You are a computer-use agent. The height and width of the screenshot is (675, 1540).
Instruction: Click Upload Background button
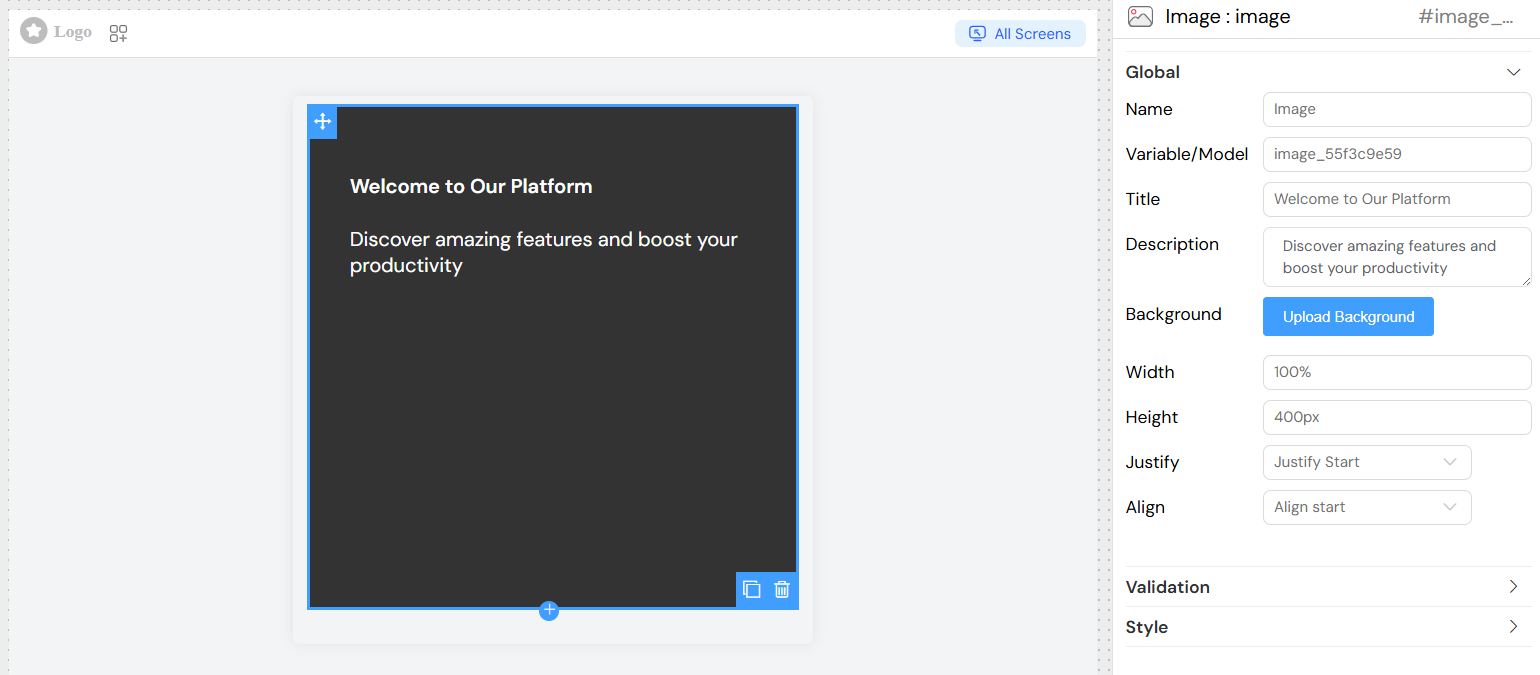1348,316
